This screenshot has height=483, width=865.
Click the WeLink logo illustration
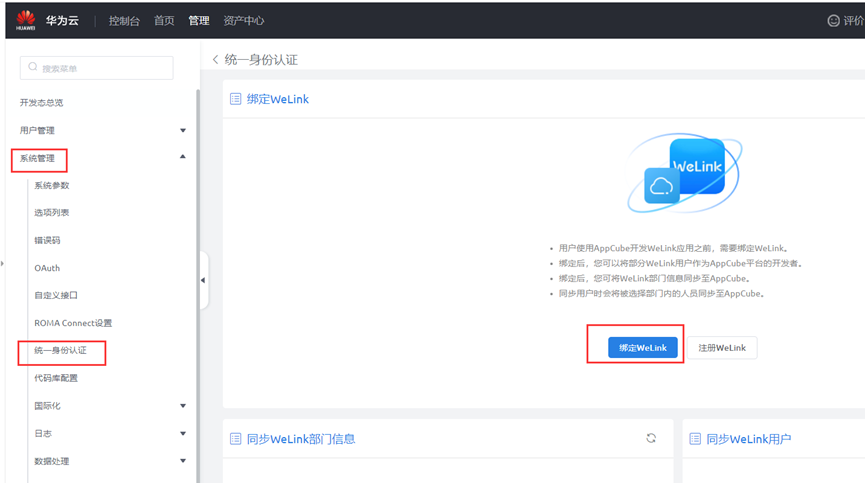pos(684,173)
